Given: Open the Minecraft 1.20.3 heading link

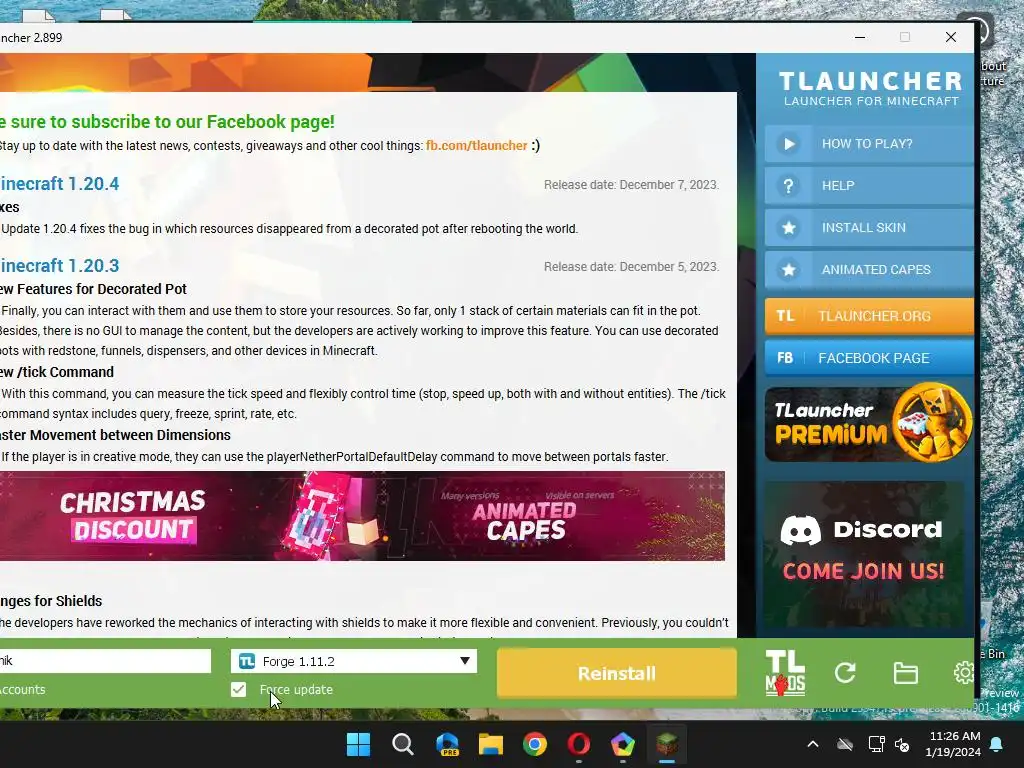Looking at the screenshot, I should tap(59, 266).
